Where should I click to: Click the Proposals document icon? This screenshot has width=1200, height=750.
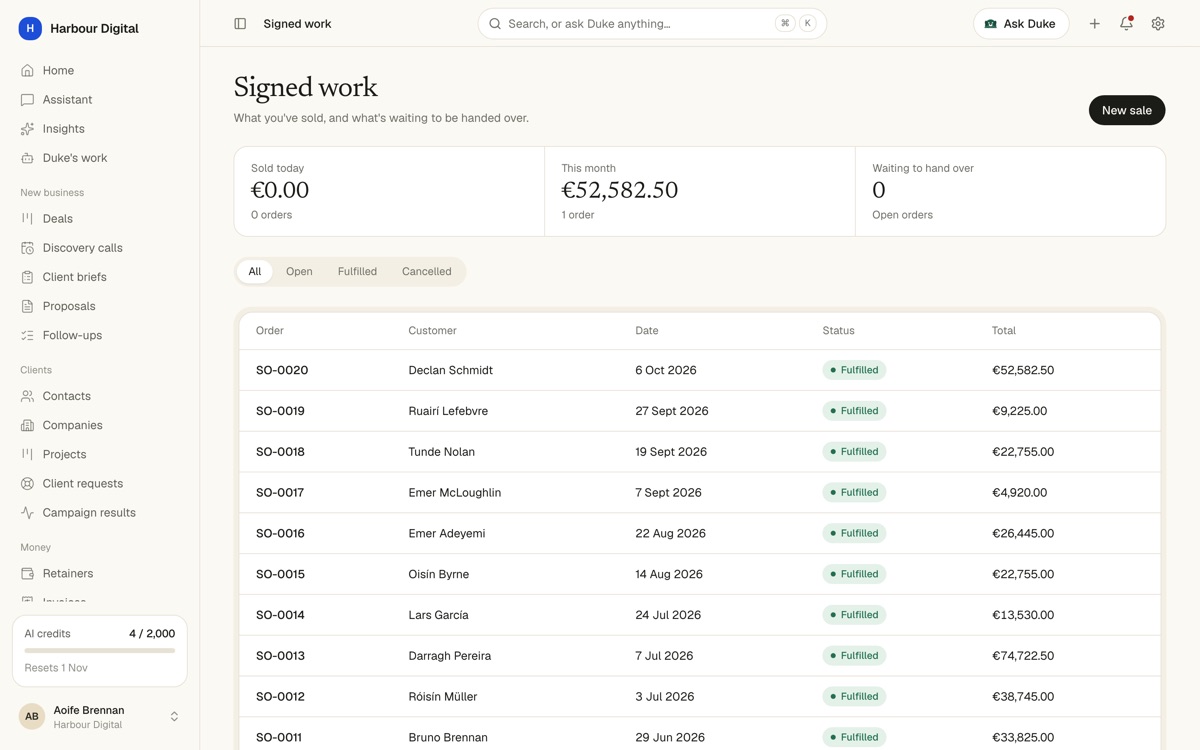[27, 306]
